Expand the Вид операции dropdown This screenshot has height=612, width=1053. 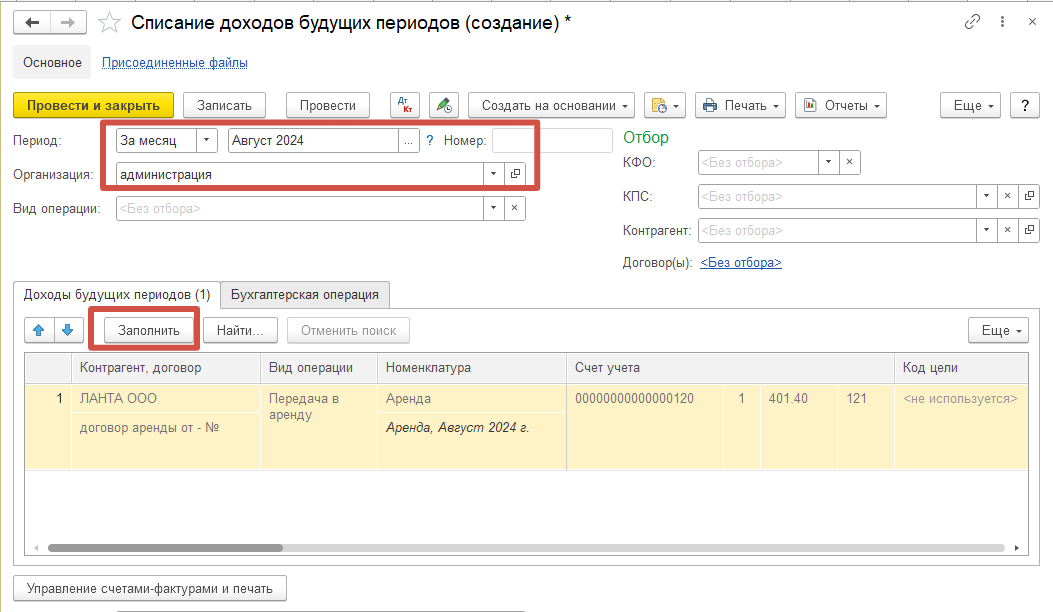point(494,208)
